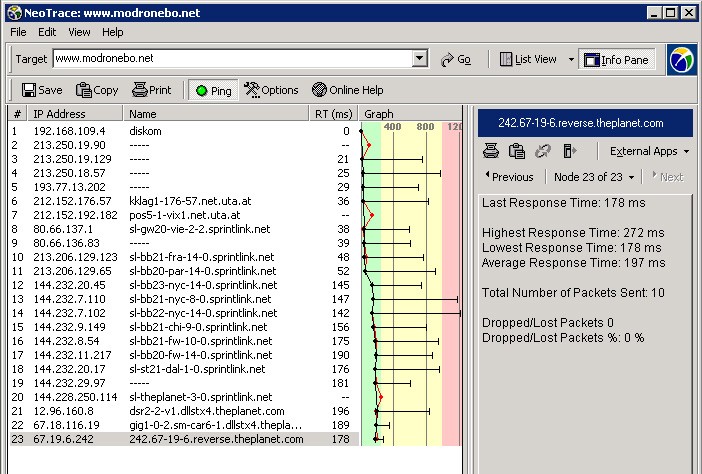Open the View menu

(x=79, y=32)
